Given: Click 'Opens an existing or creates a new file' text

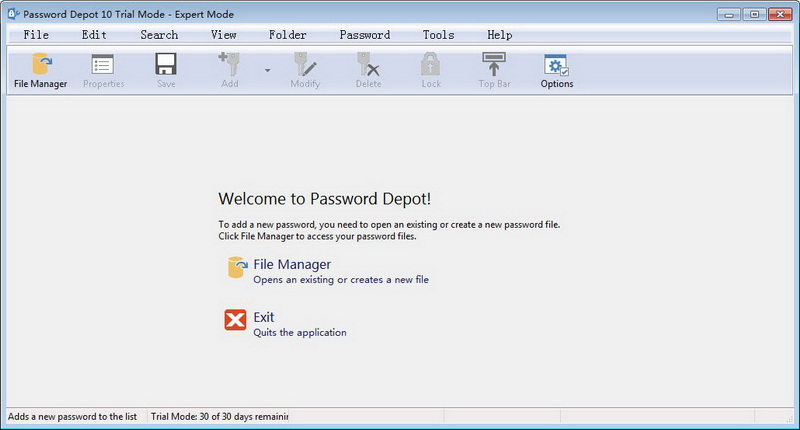Looking at the screenshot, I should point(341,280).
